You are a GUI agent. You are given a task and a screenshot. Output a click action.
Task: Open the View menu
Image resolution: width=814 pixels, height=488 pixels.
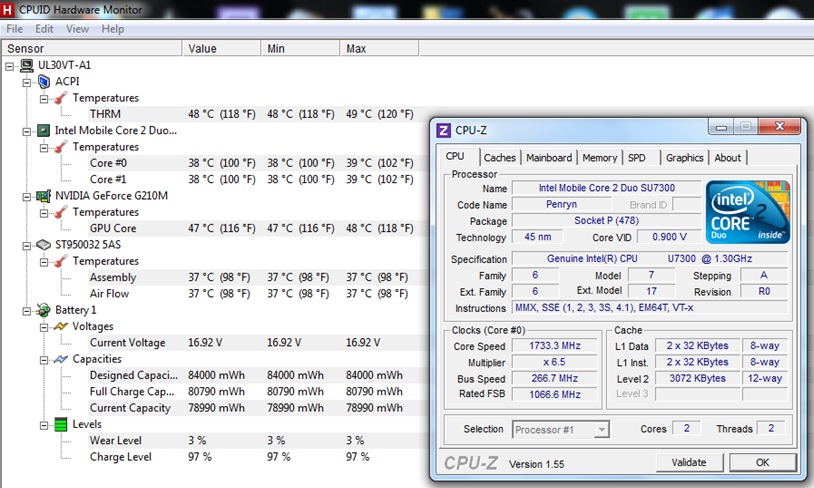[77, 29]
